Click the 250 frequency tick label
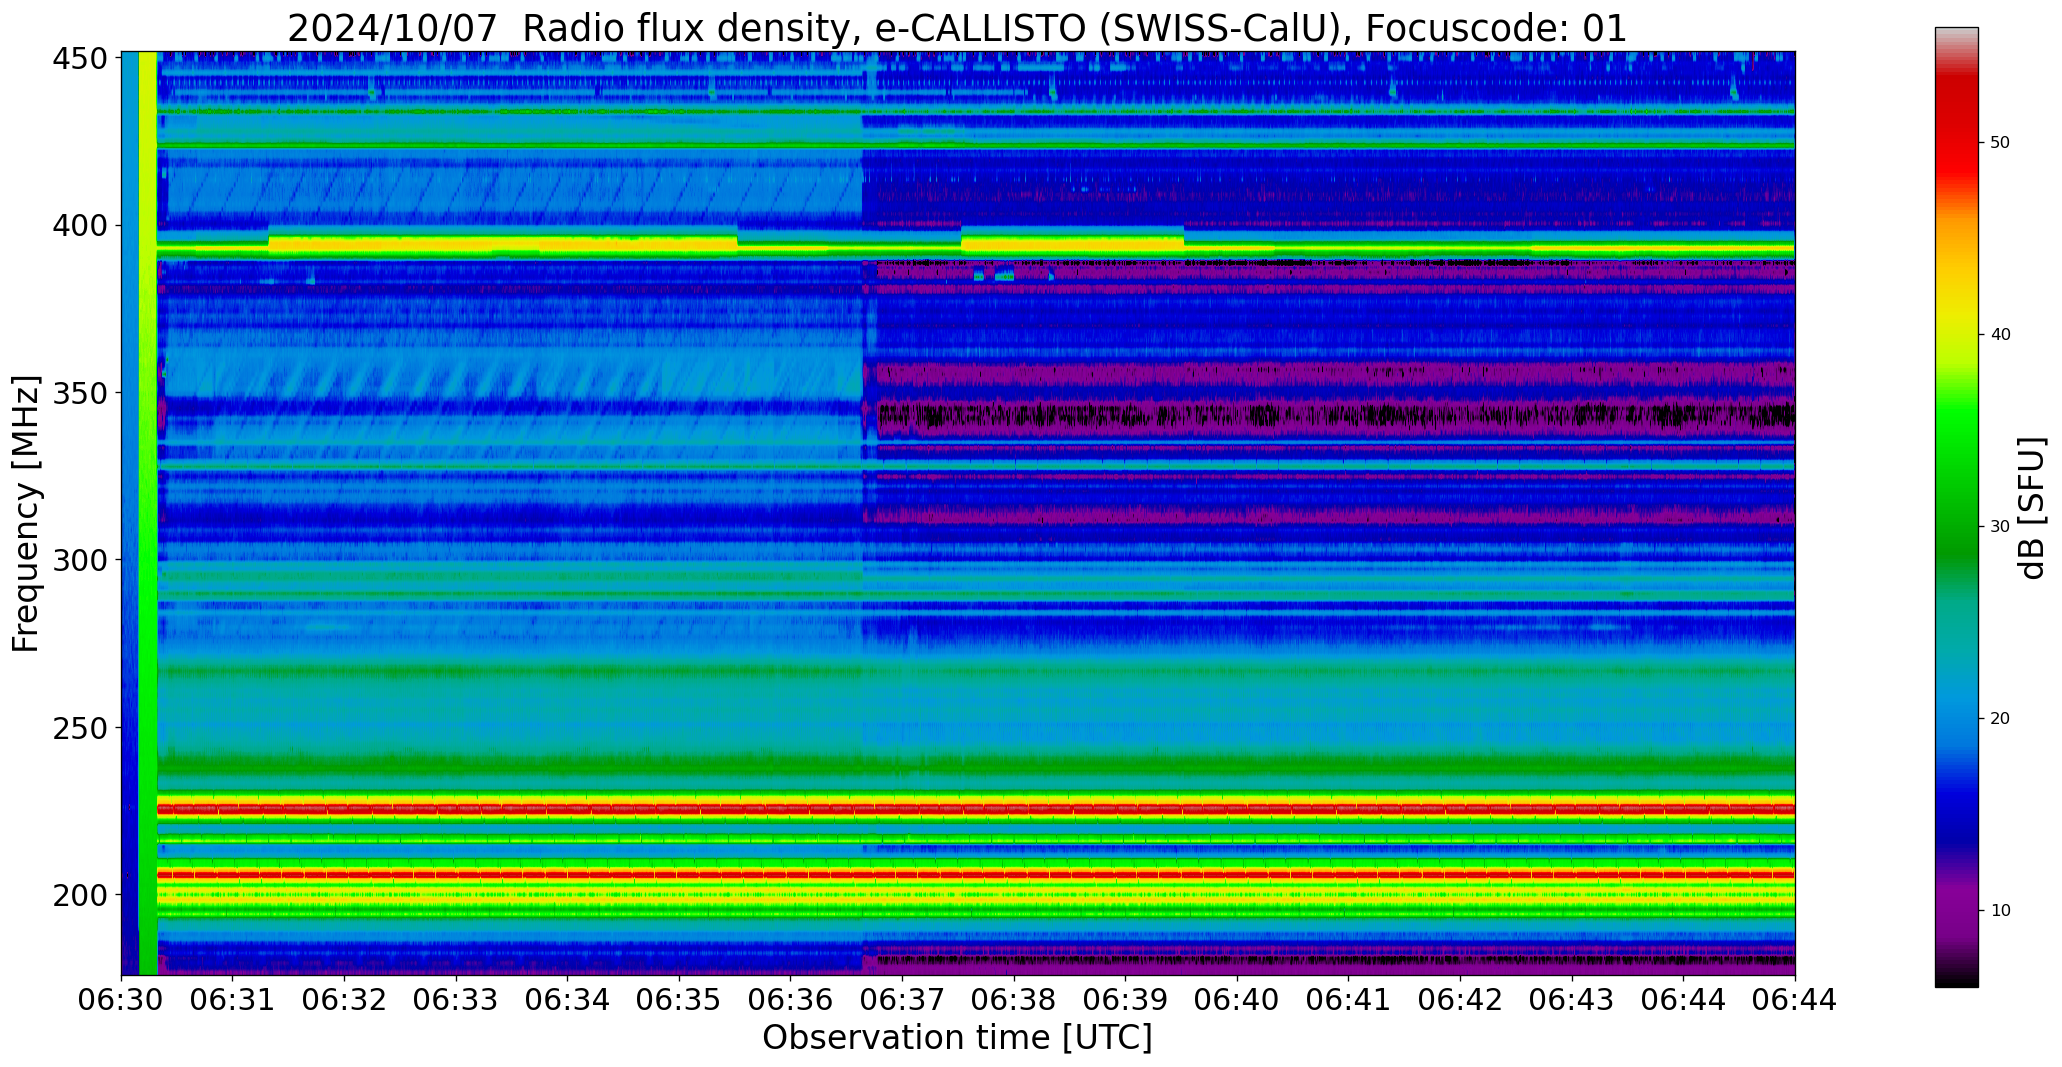The width and height of the screenshot is (2062, 1067). click(x=79, y=728)
